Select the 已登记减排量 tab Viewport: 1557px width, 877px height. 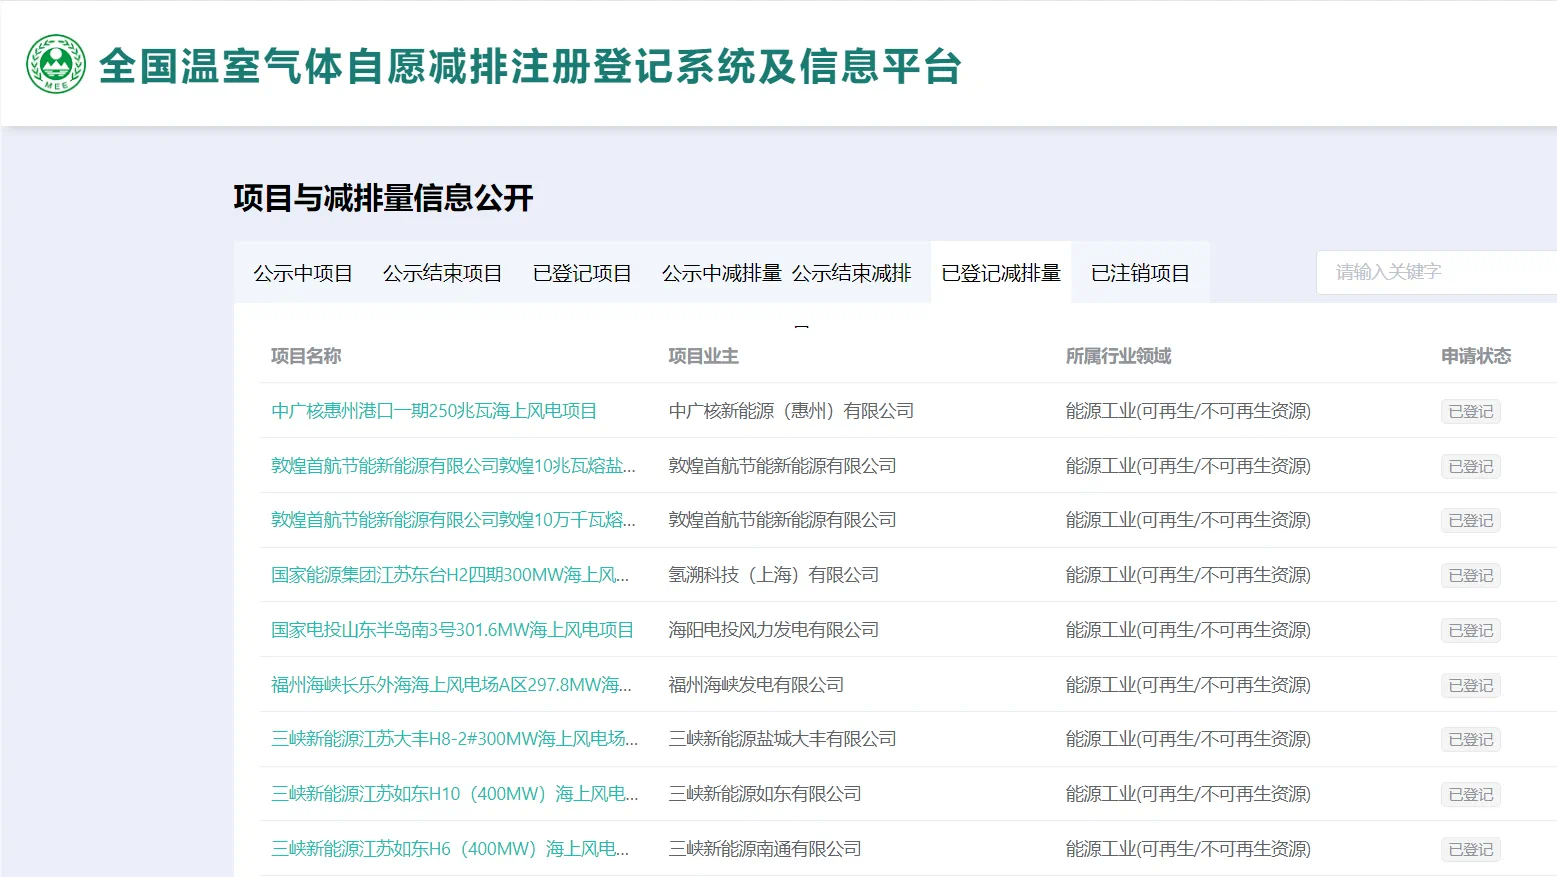coord(1000,273)
